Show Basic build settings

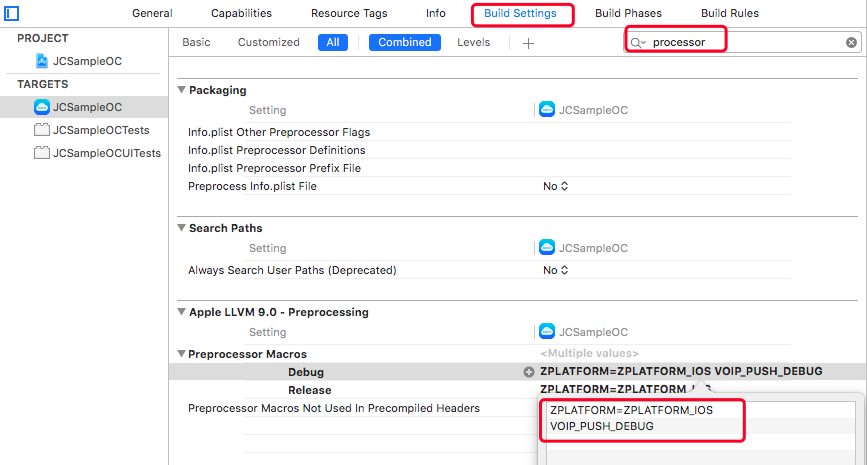click(x=196, y=43)
